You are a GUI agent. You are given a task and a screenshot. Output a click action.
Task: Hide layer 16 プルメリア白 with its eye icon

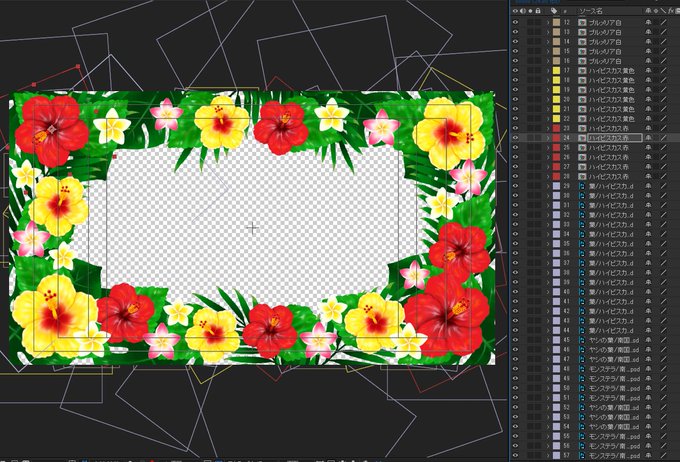pyautogui.click(x=515, y=61)
